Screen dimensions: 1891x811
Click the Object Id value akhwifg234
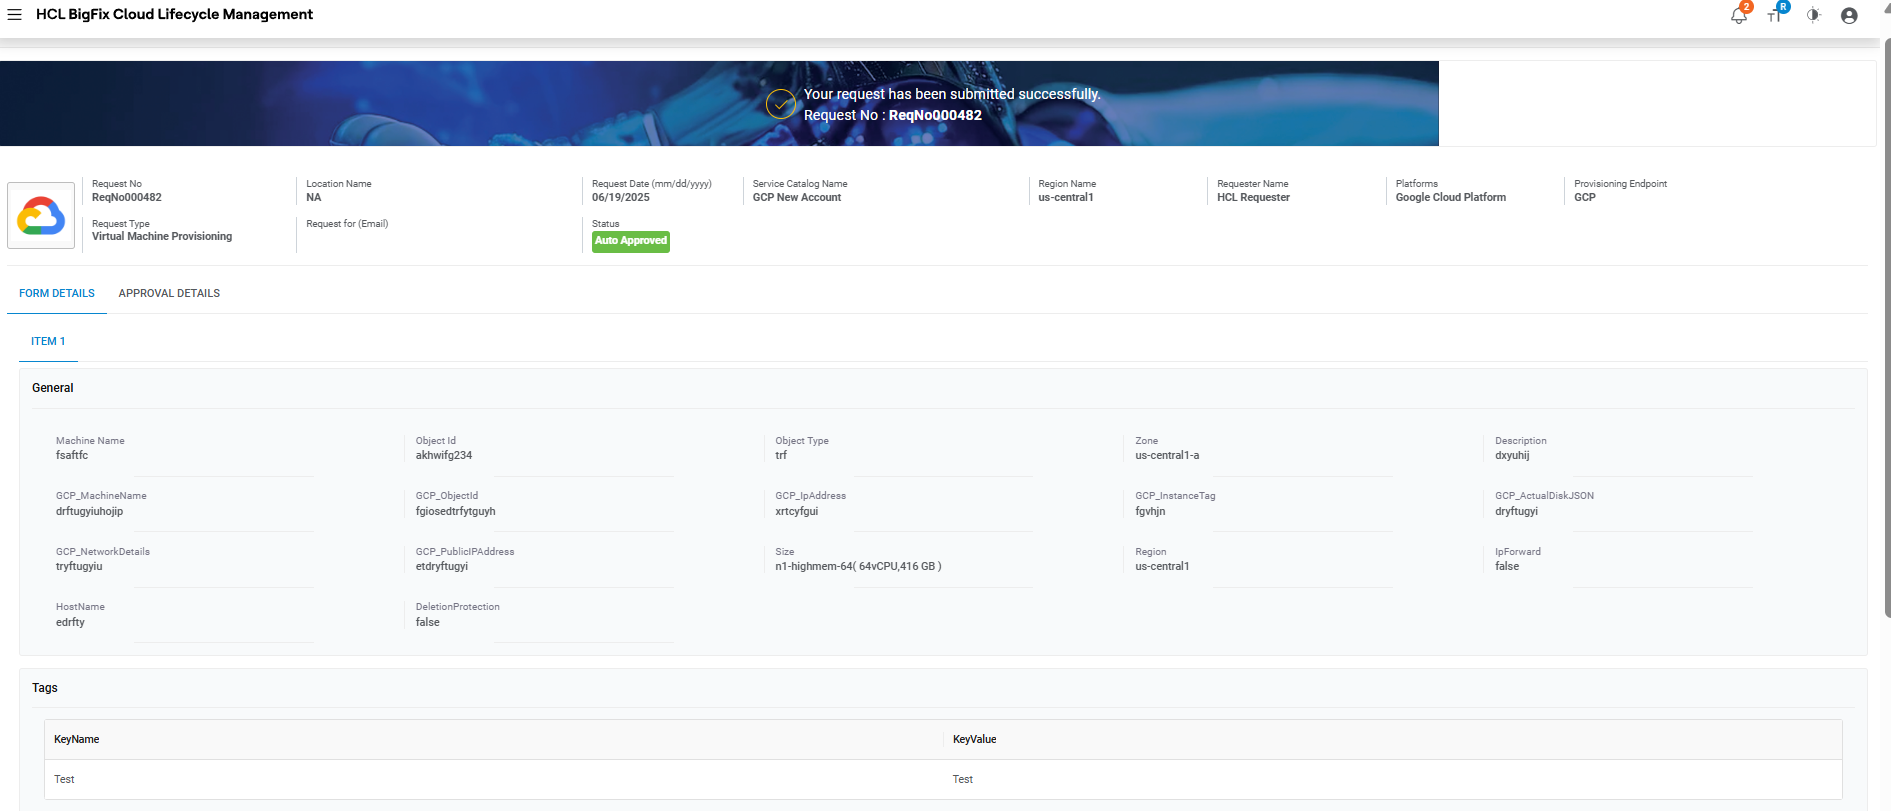pyautogui.click(x=444, y=456)
